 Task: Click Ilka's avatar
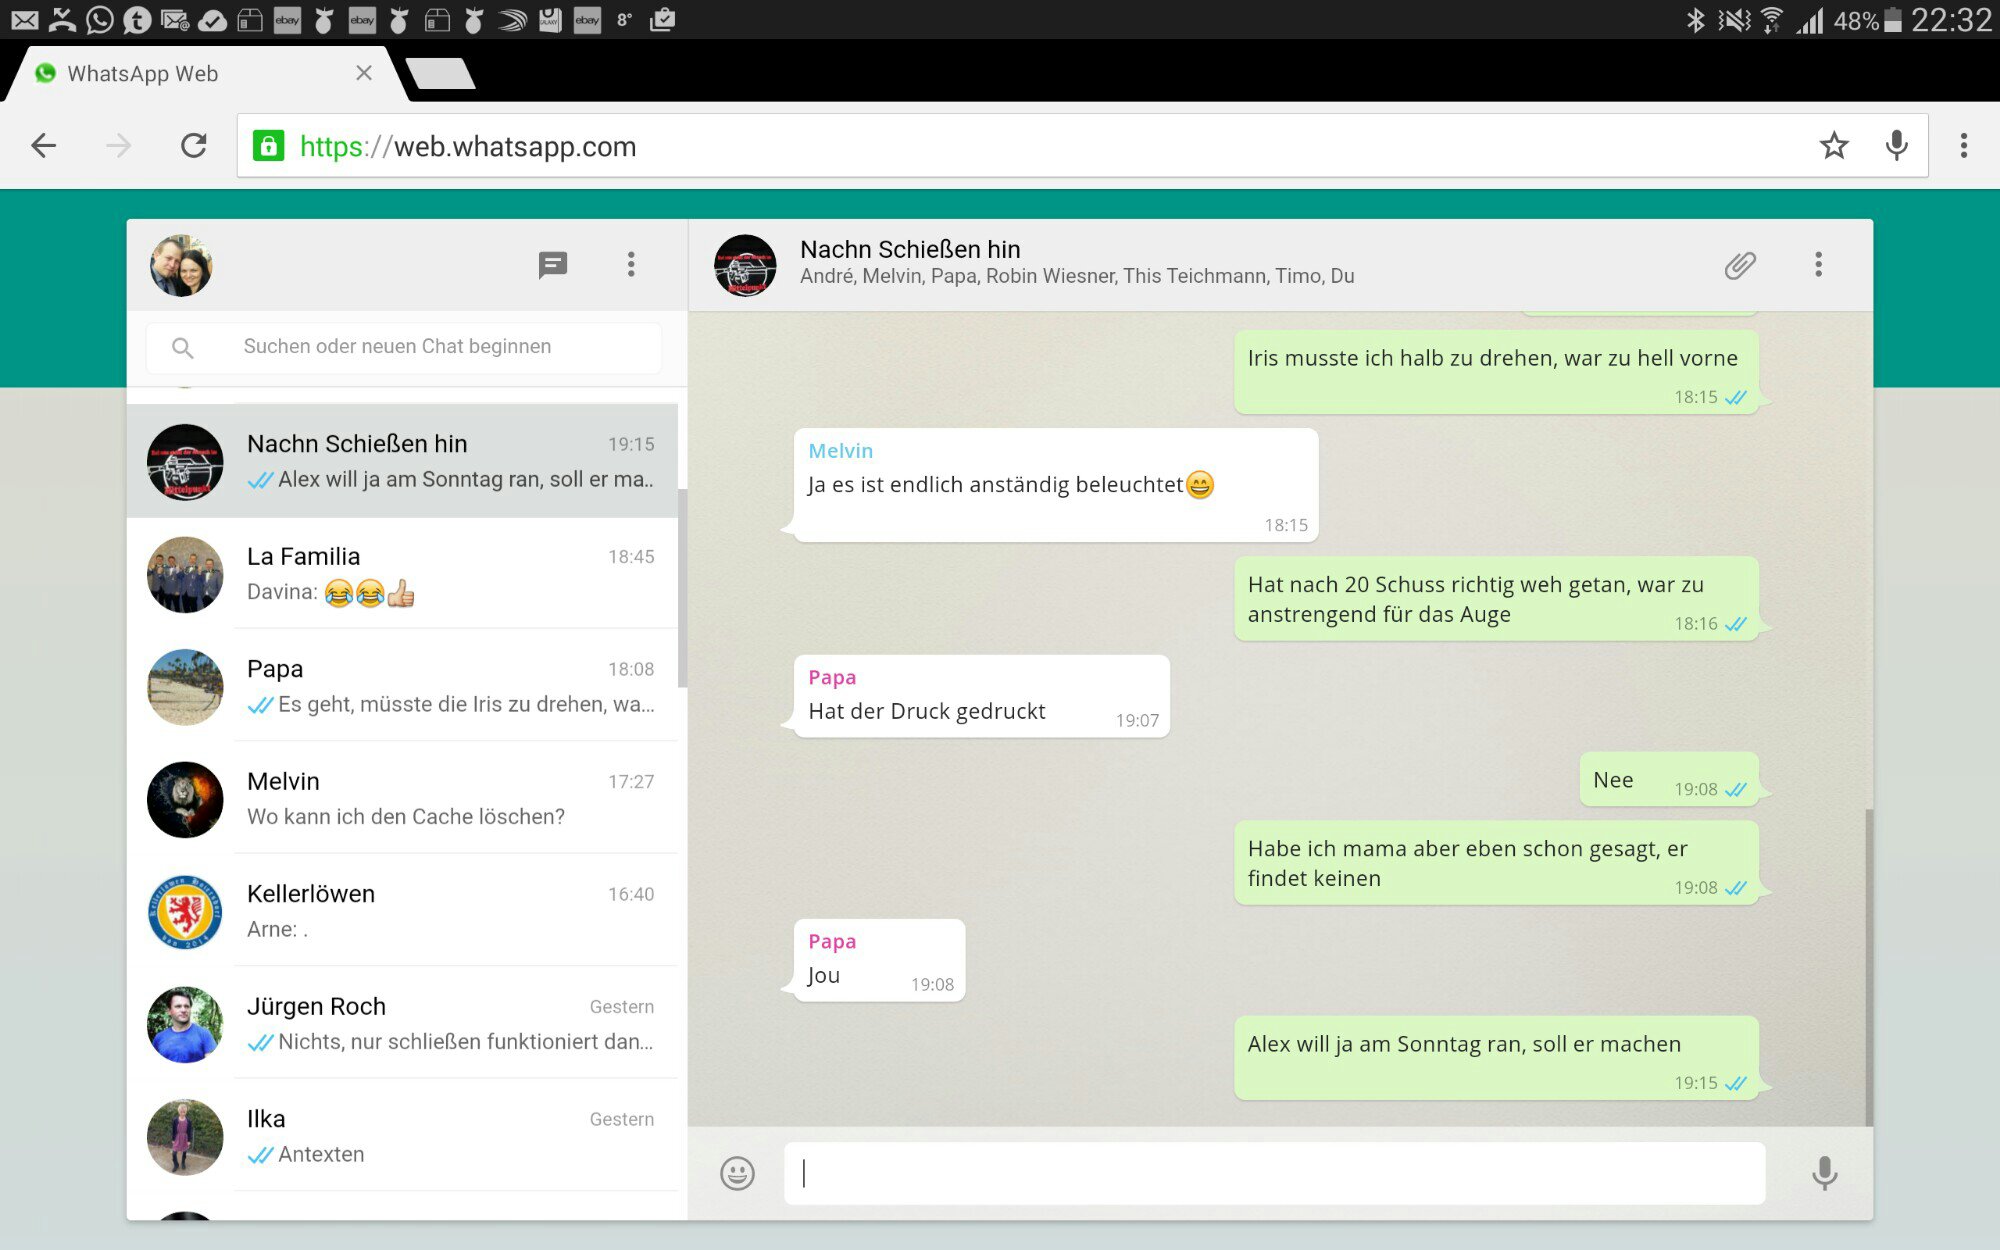pyautogui.click(x=185, y=1137)
